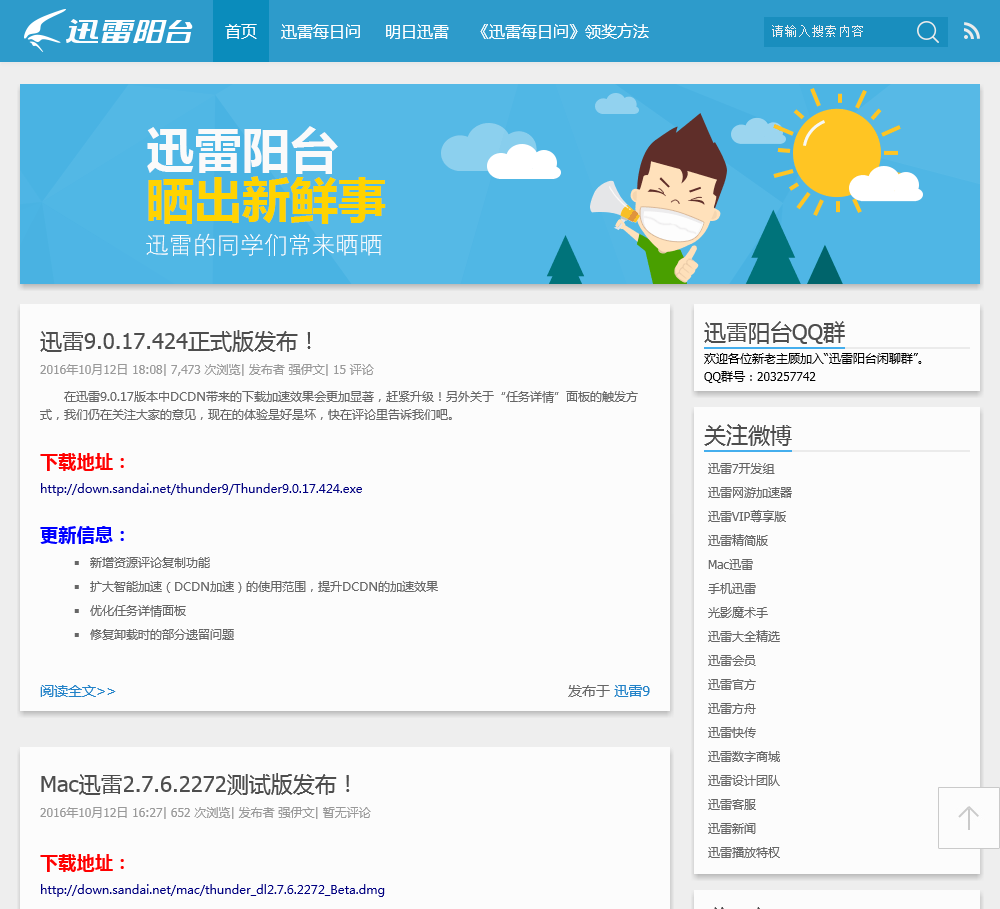Open 迅雷设计团队 weibo link

click(x=744, y=781)
